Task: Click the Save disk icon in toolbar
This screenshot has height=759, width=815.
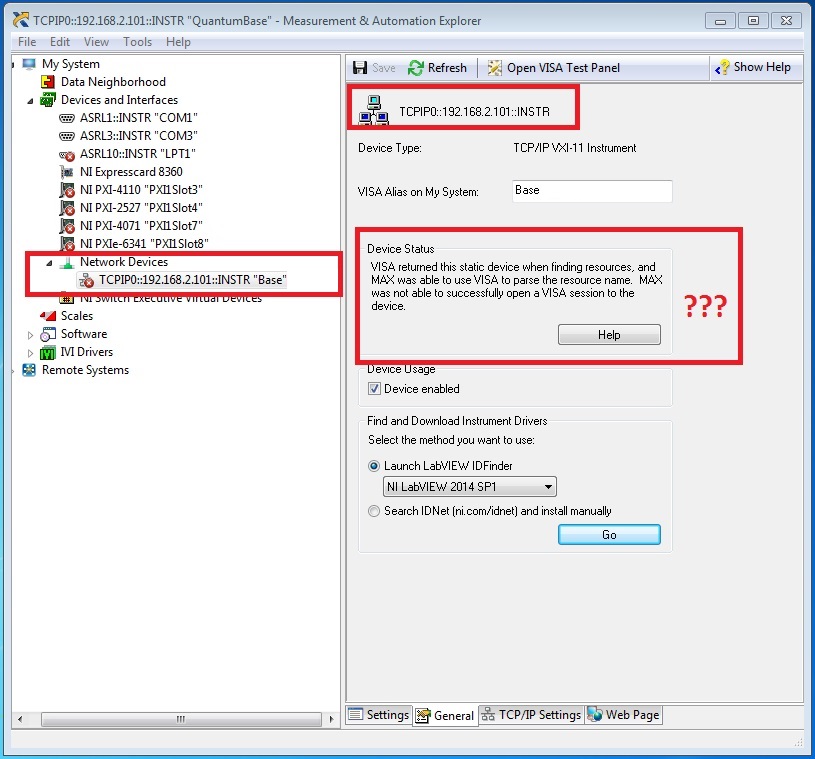Action: 360,68
